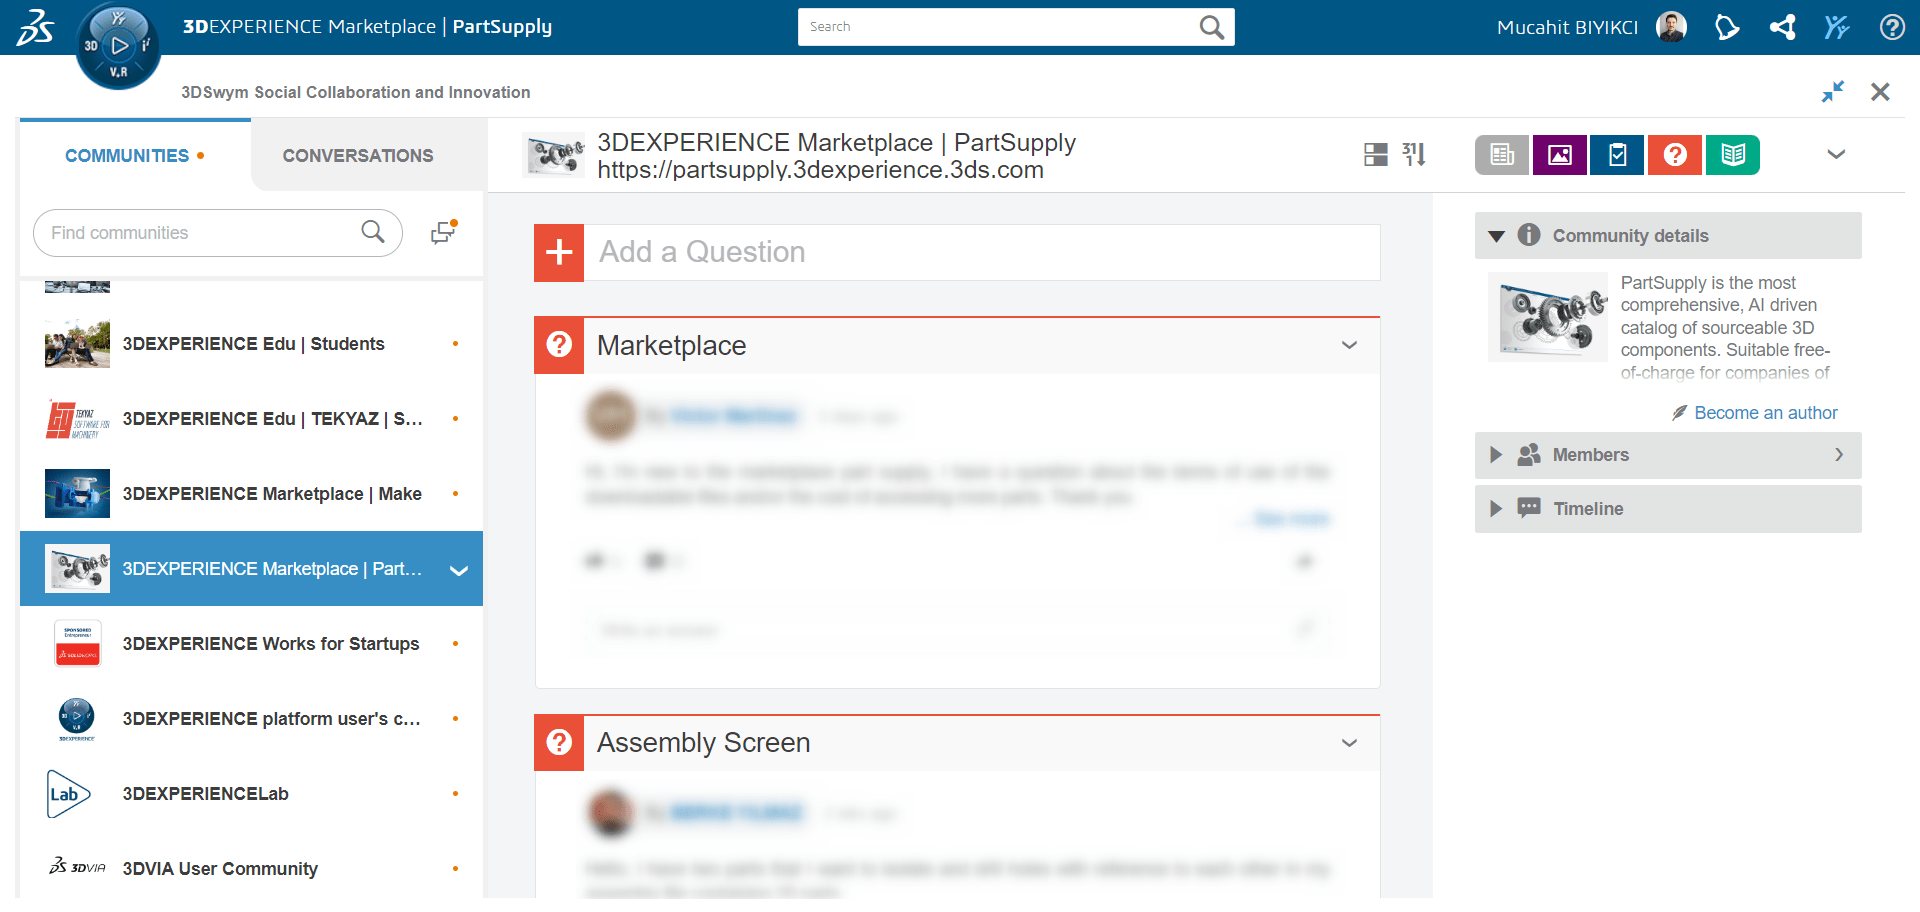Expand the header dropdown chevron beside filter icons
1920x912 pixels.
pyautogui.click(x=1836, y=154)
